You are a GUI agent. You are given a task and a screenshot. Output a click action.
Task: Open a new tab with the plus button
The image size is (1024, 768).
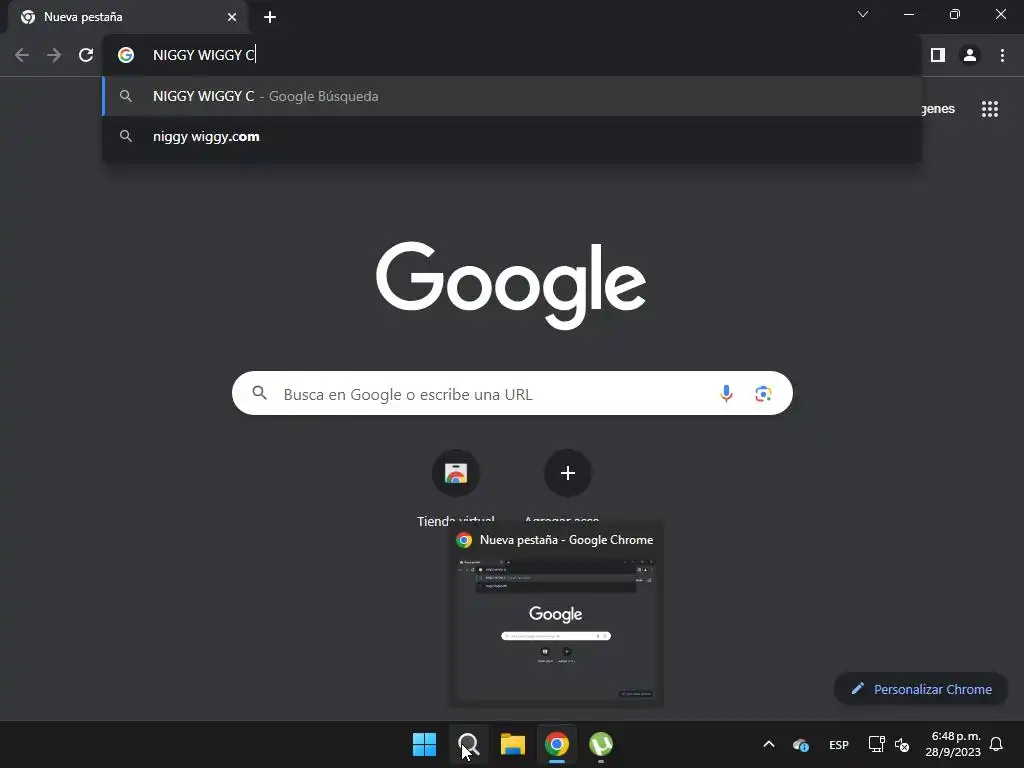coord(270,17)
